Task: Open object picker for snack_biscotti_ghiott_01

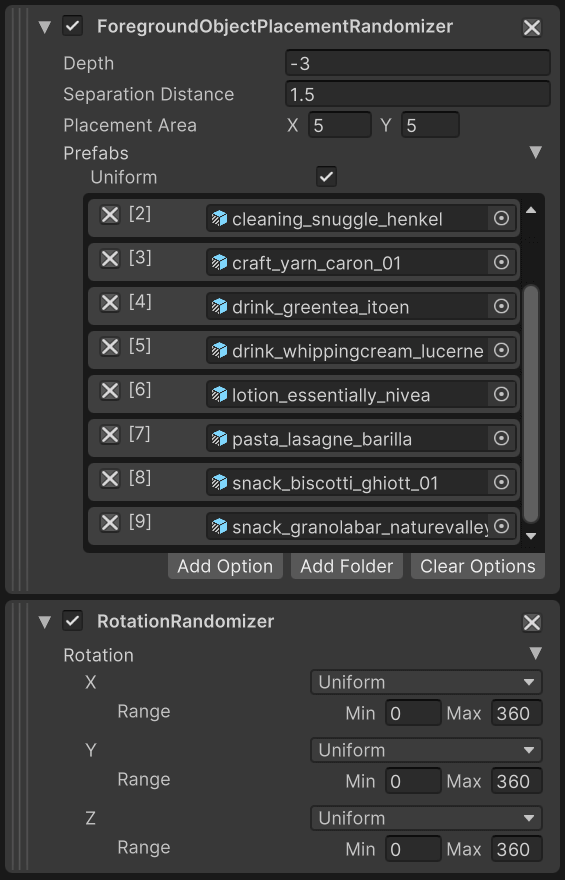Action: coord(501,483)
